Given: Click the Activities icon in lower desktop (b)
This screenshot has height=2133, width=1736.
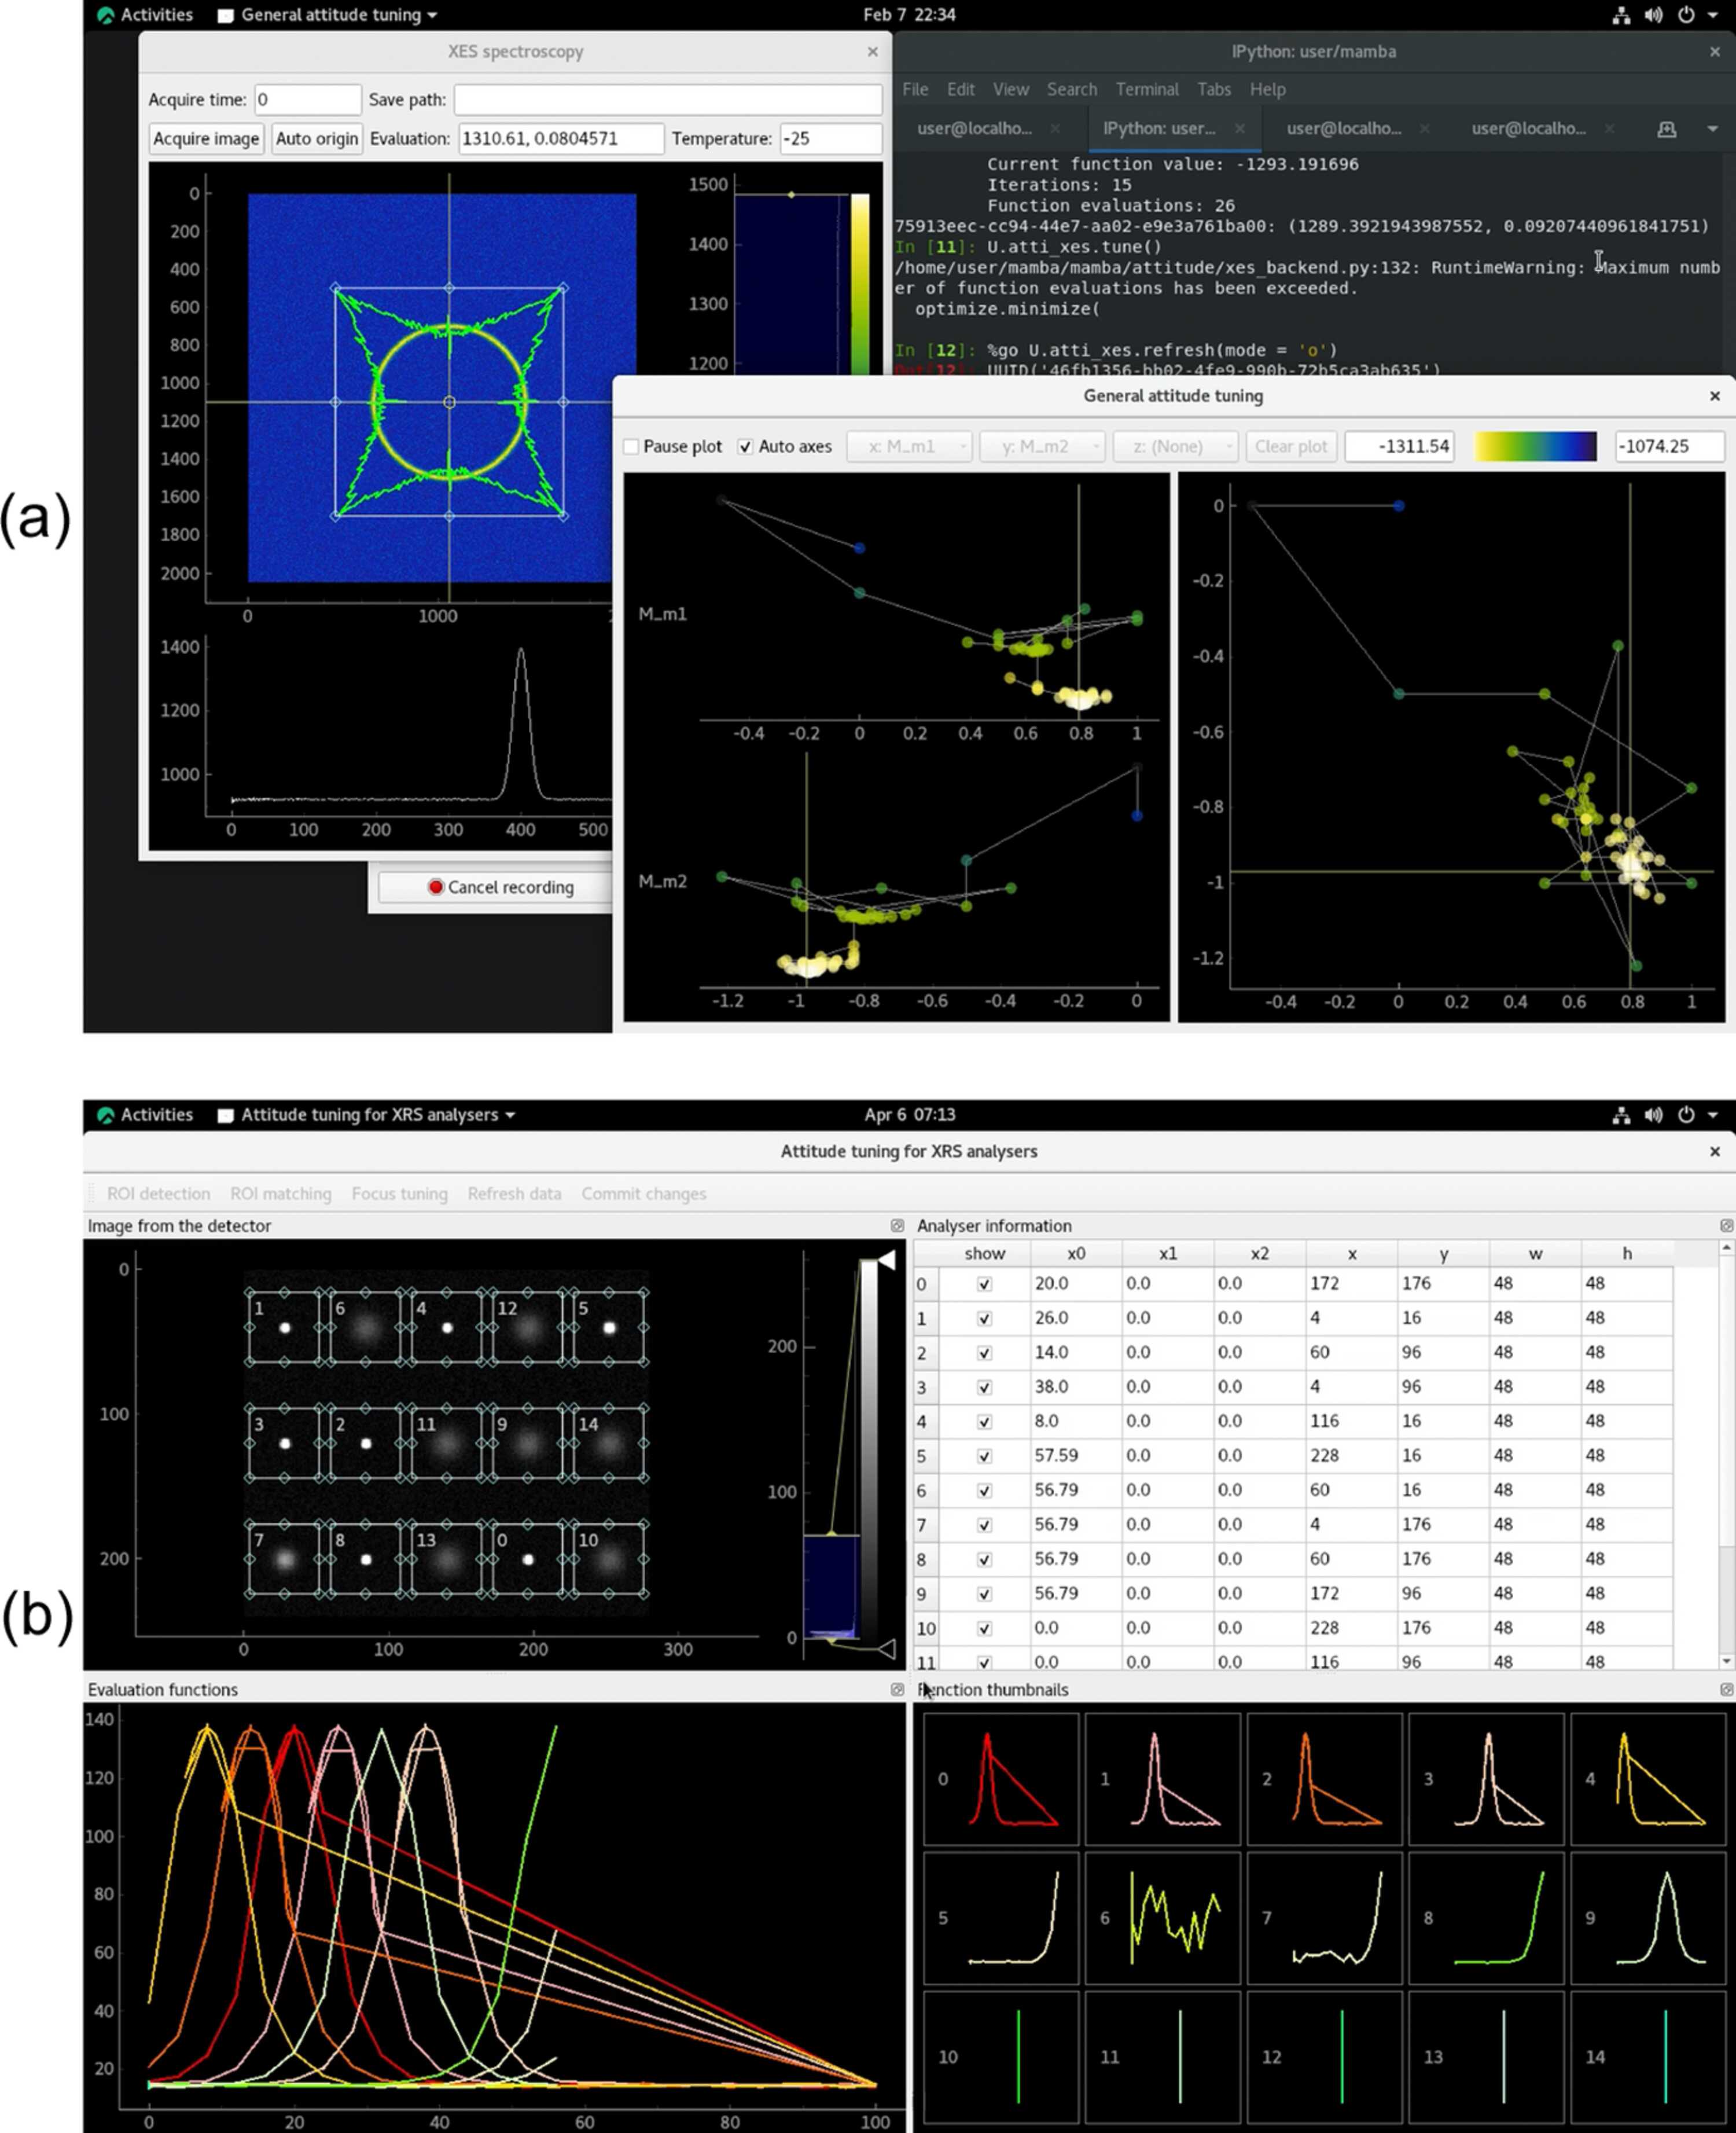Looking at the screenshot, I should (x=106, y=1114).
